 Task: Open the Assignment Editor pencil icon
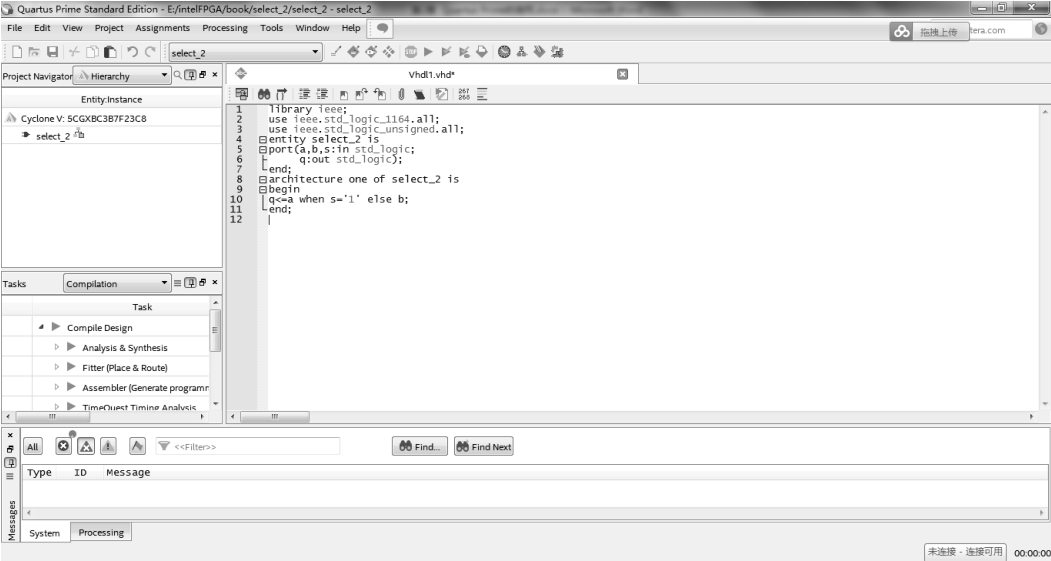336,52
